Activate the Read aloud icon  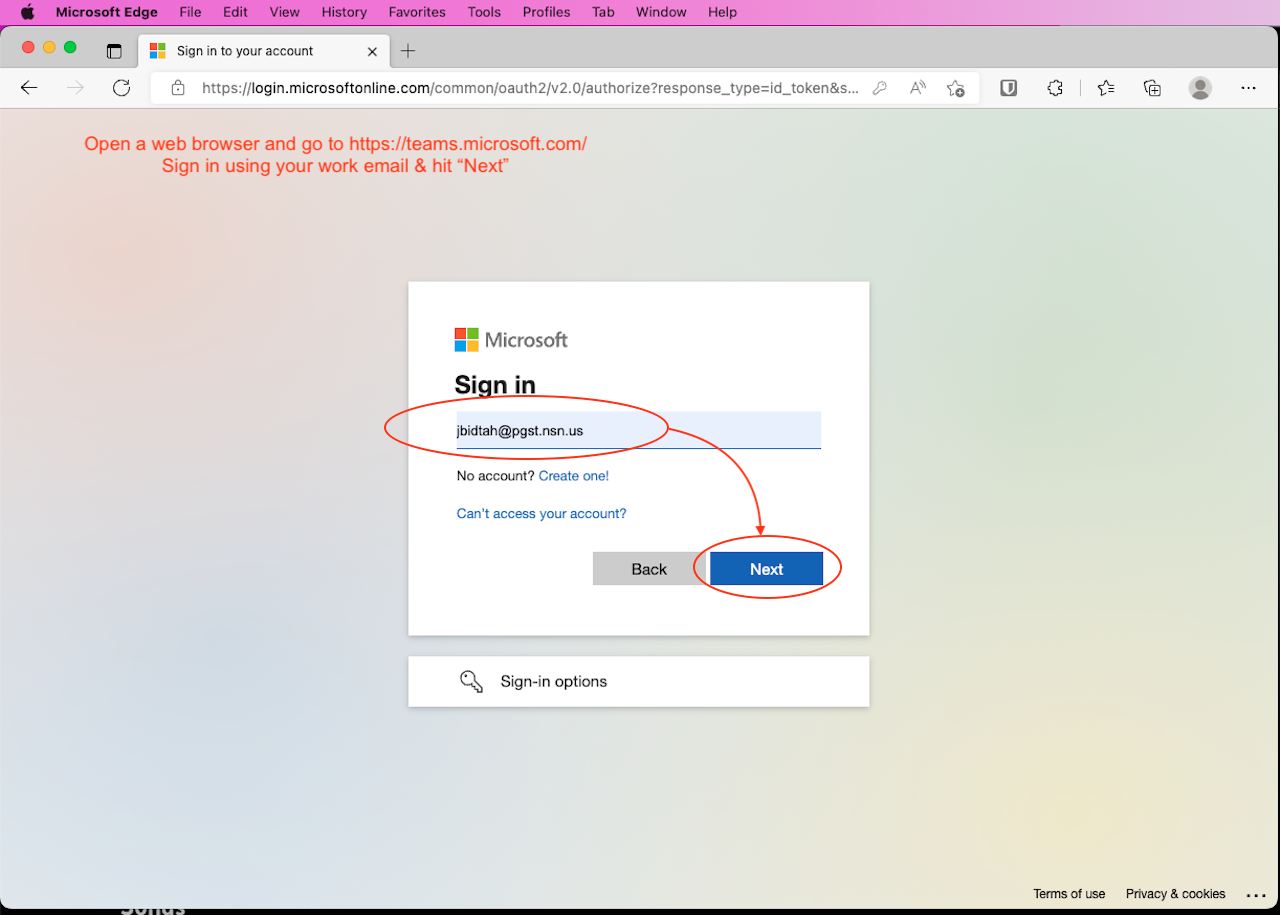pos(917,88)
